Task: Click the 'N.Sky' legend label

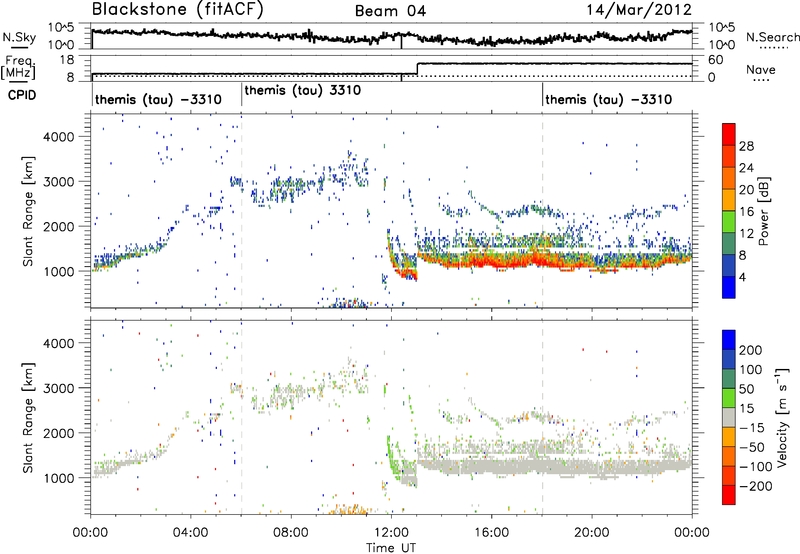Action: (x=19, y=37)
